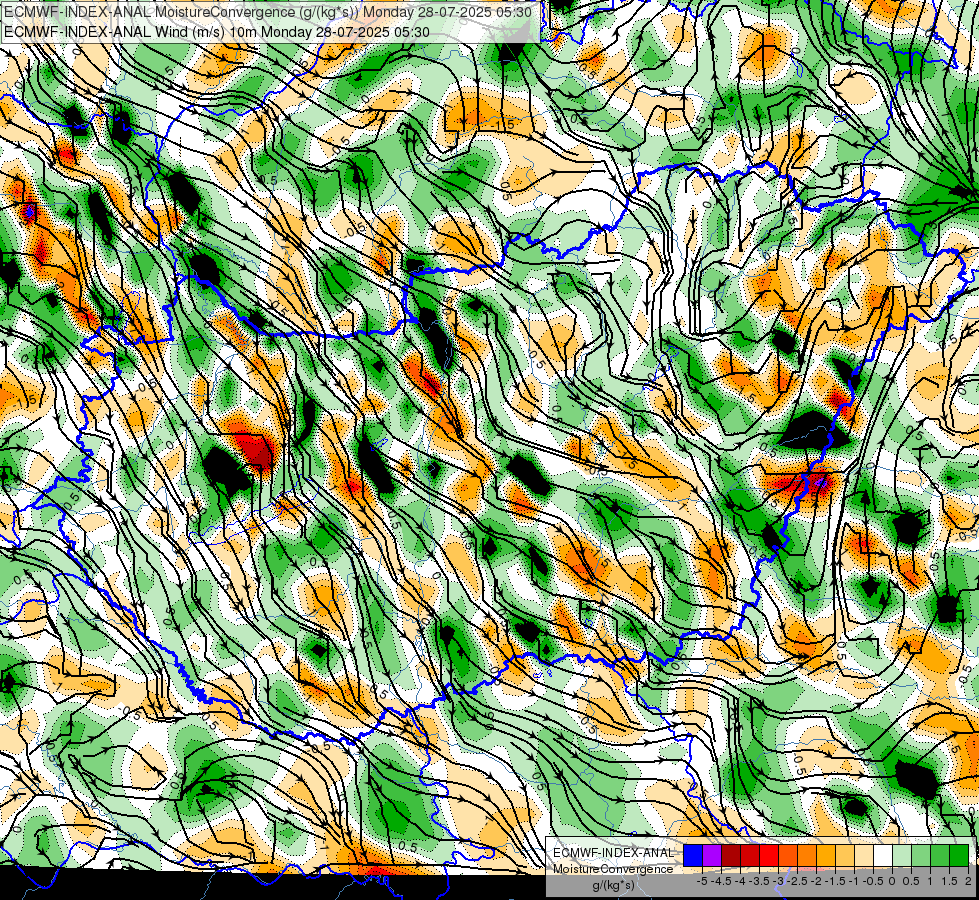
Task: Select the light orange swatch between -1.5 and -1
Action: pos(845,855)
